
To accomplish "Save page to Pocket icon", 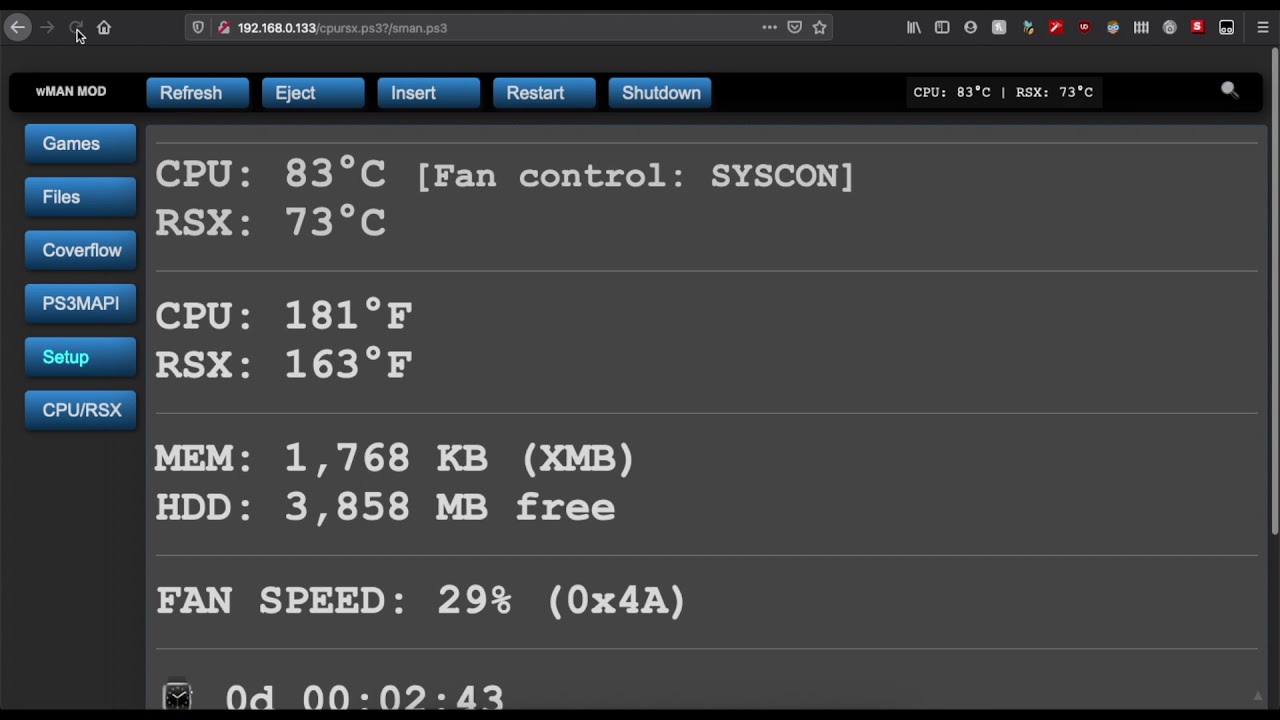I will (795, 28).
